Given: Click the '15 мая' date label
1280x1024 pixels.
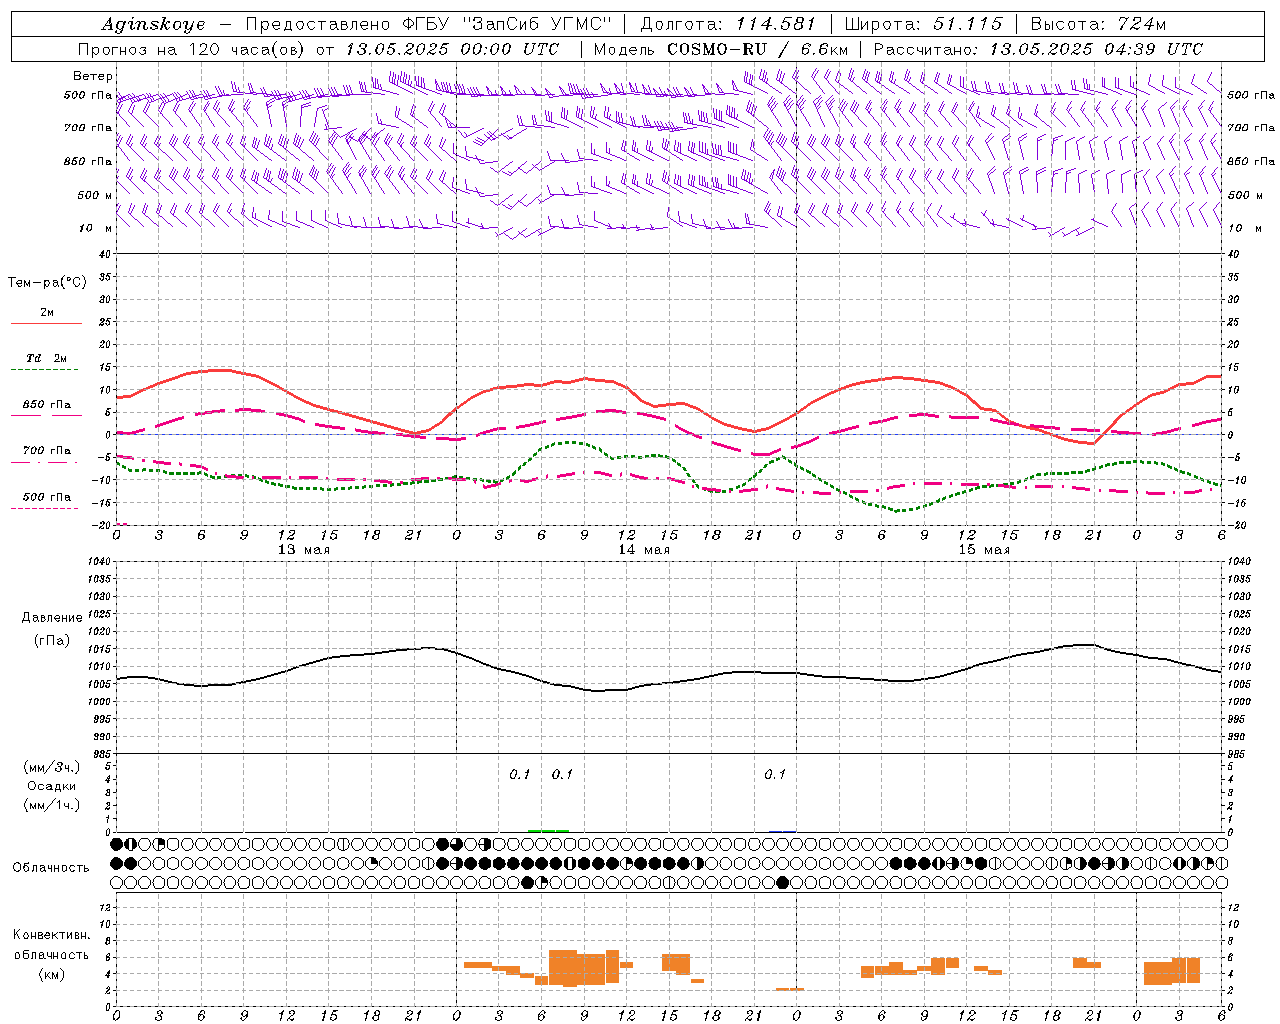Looking at the screenshot, I should tap(983, 550).
